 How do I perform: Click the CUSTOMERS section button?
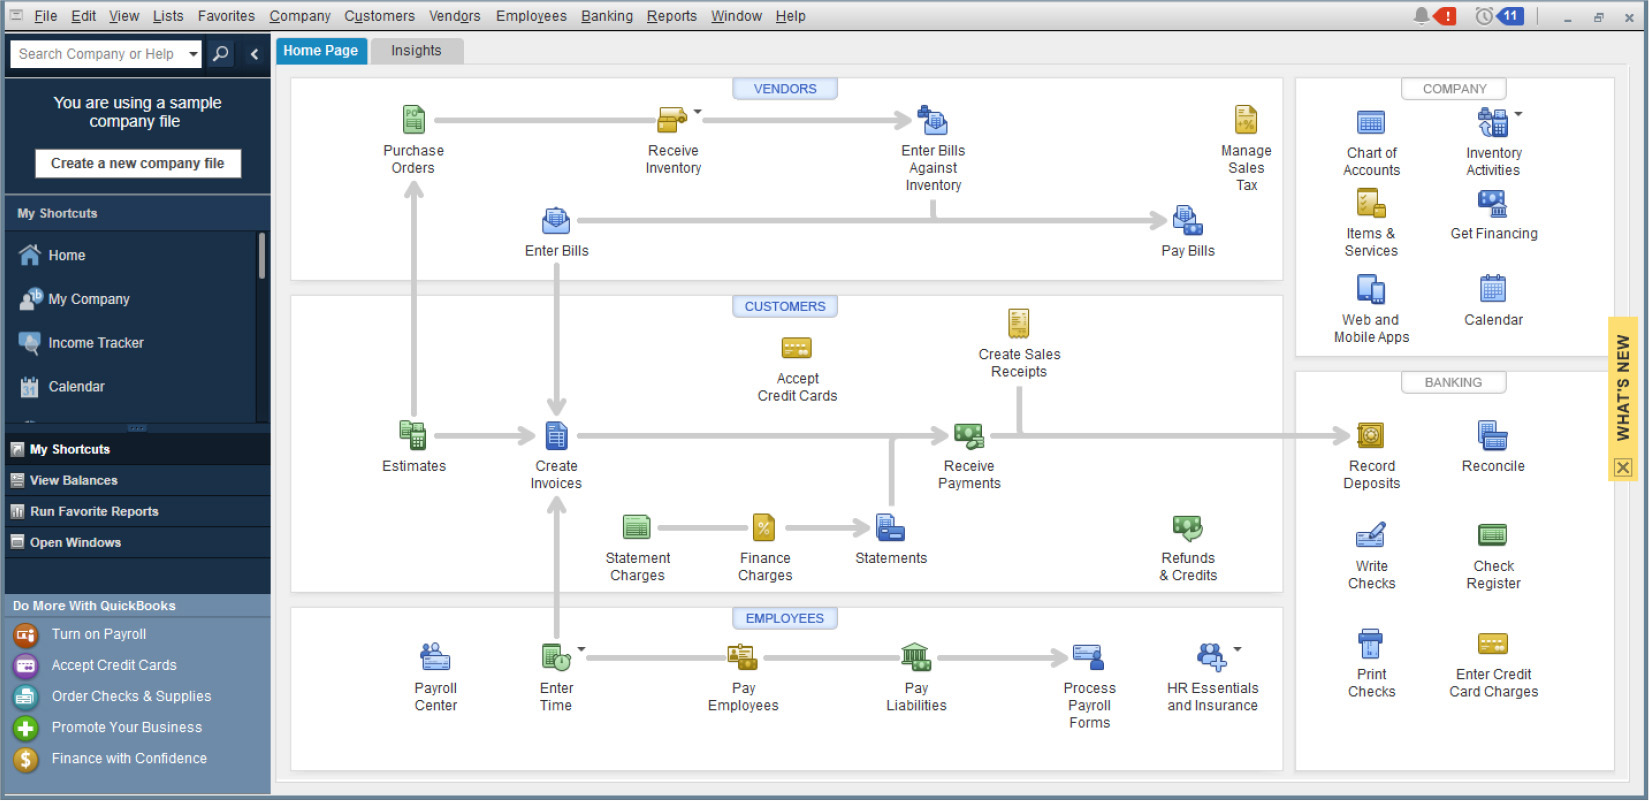tap(785, 307)
